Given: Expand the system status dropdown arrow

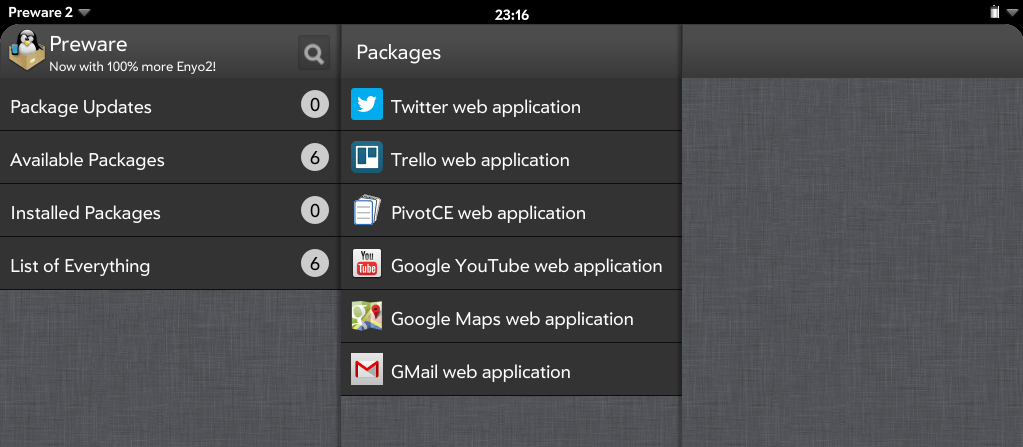Looking at the screenshot, I should tap(1011, 13).
